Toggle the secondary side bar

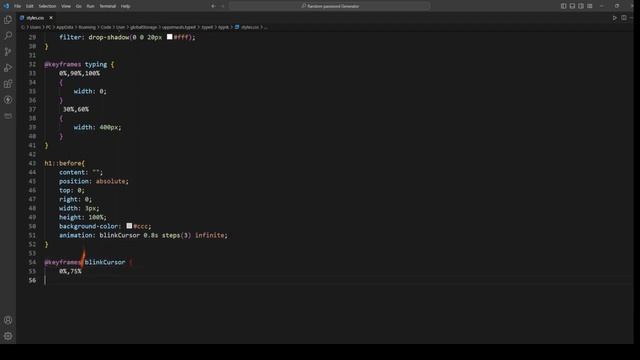[x=581, y=6]
